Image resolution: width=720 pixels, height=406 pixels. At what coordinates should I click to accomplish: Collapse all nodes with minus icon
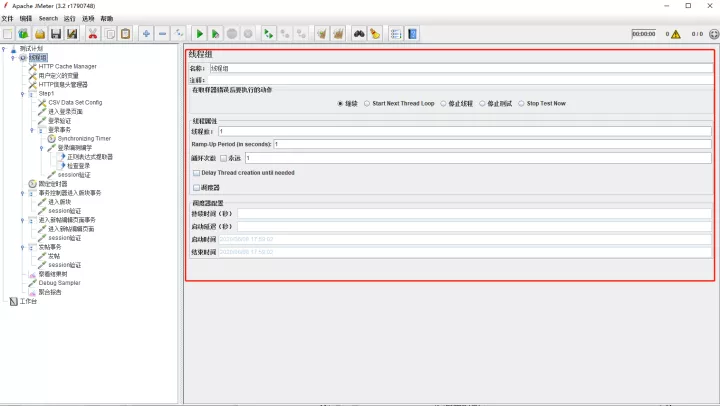coord(163,34)
